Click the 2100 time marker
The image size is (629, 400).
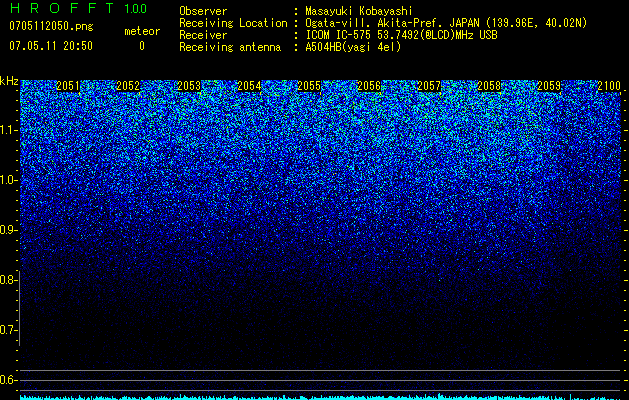pos(609,86)
